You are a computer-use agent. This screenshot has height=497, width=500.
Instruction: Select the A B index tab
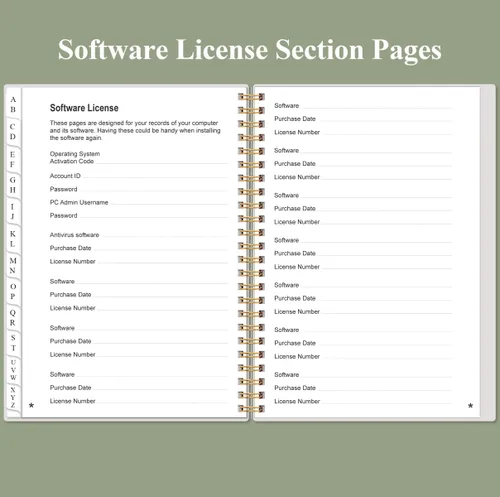pos(13,104)
